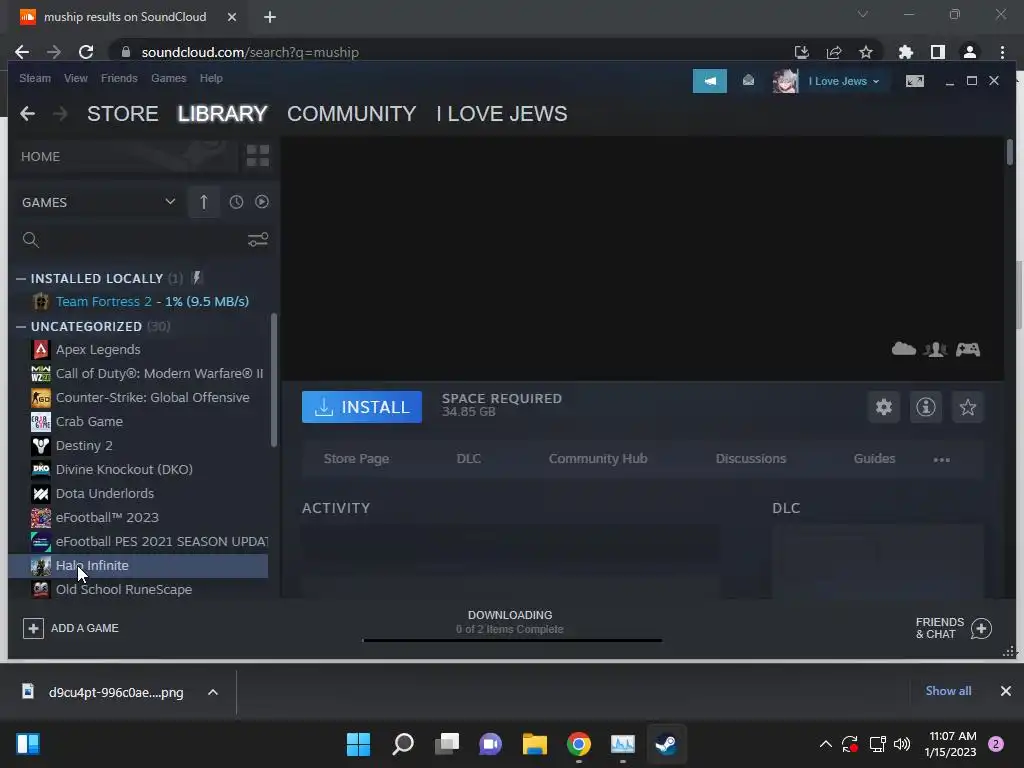The image size is (1024, 768).
Task: Open the Help menu
Action: point(211,78)
